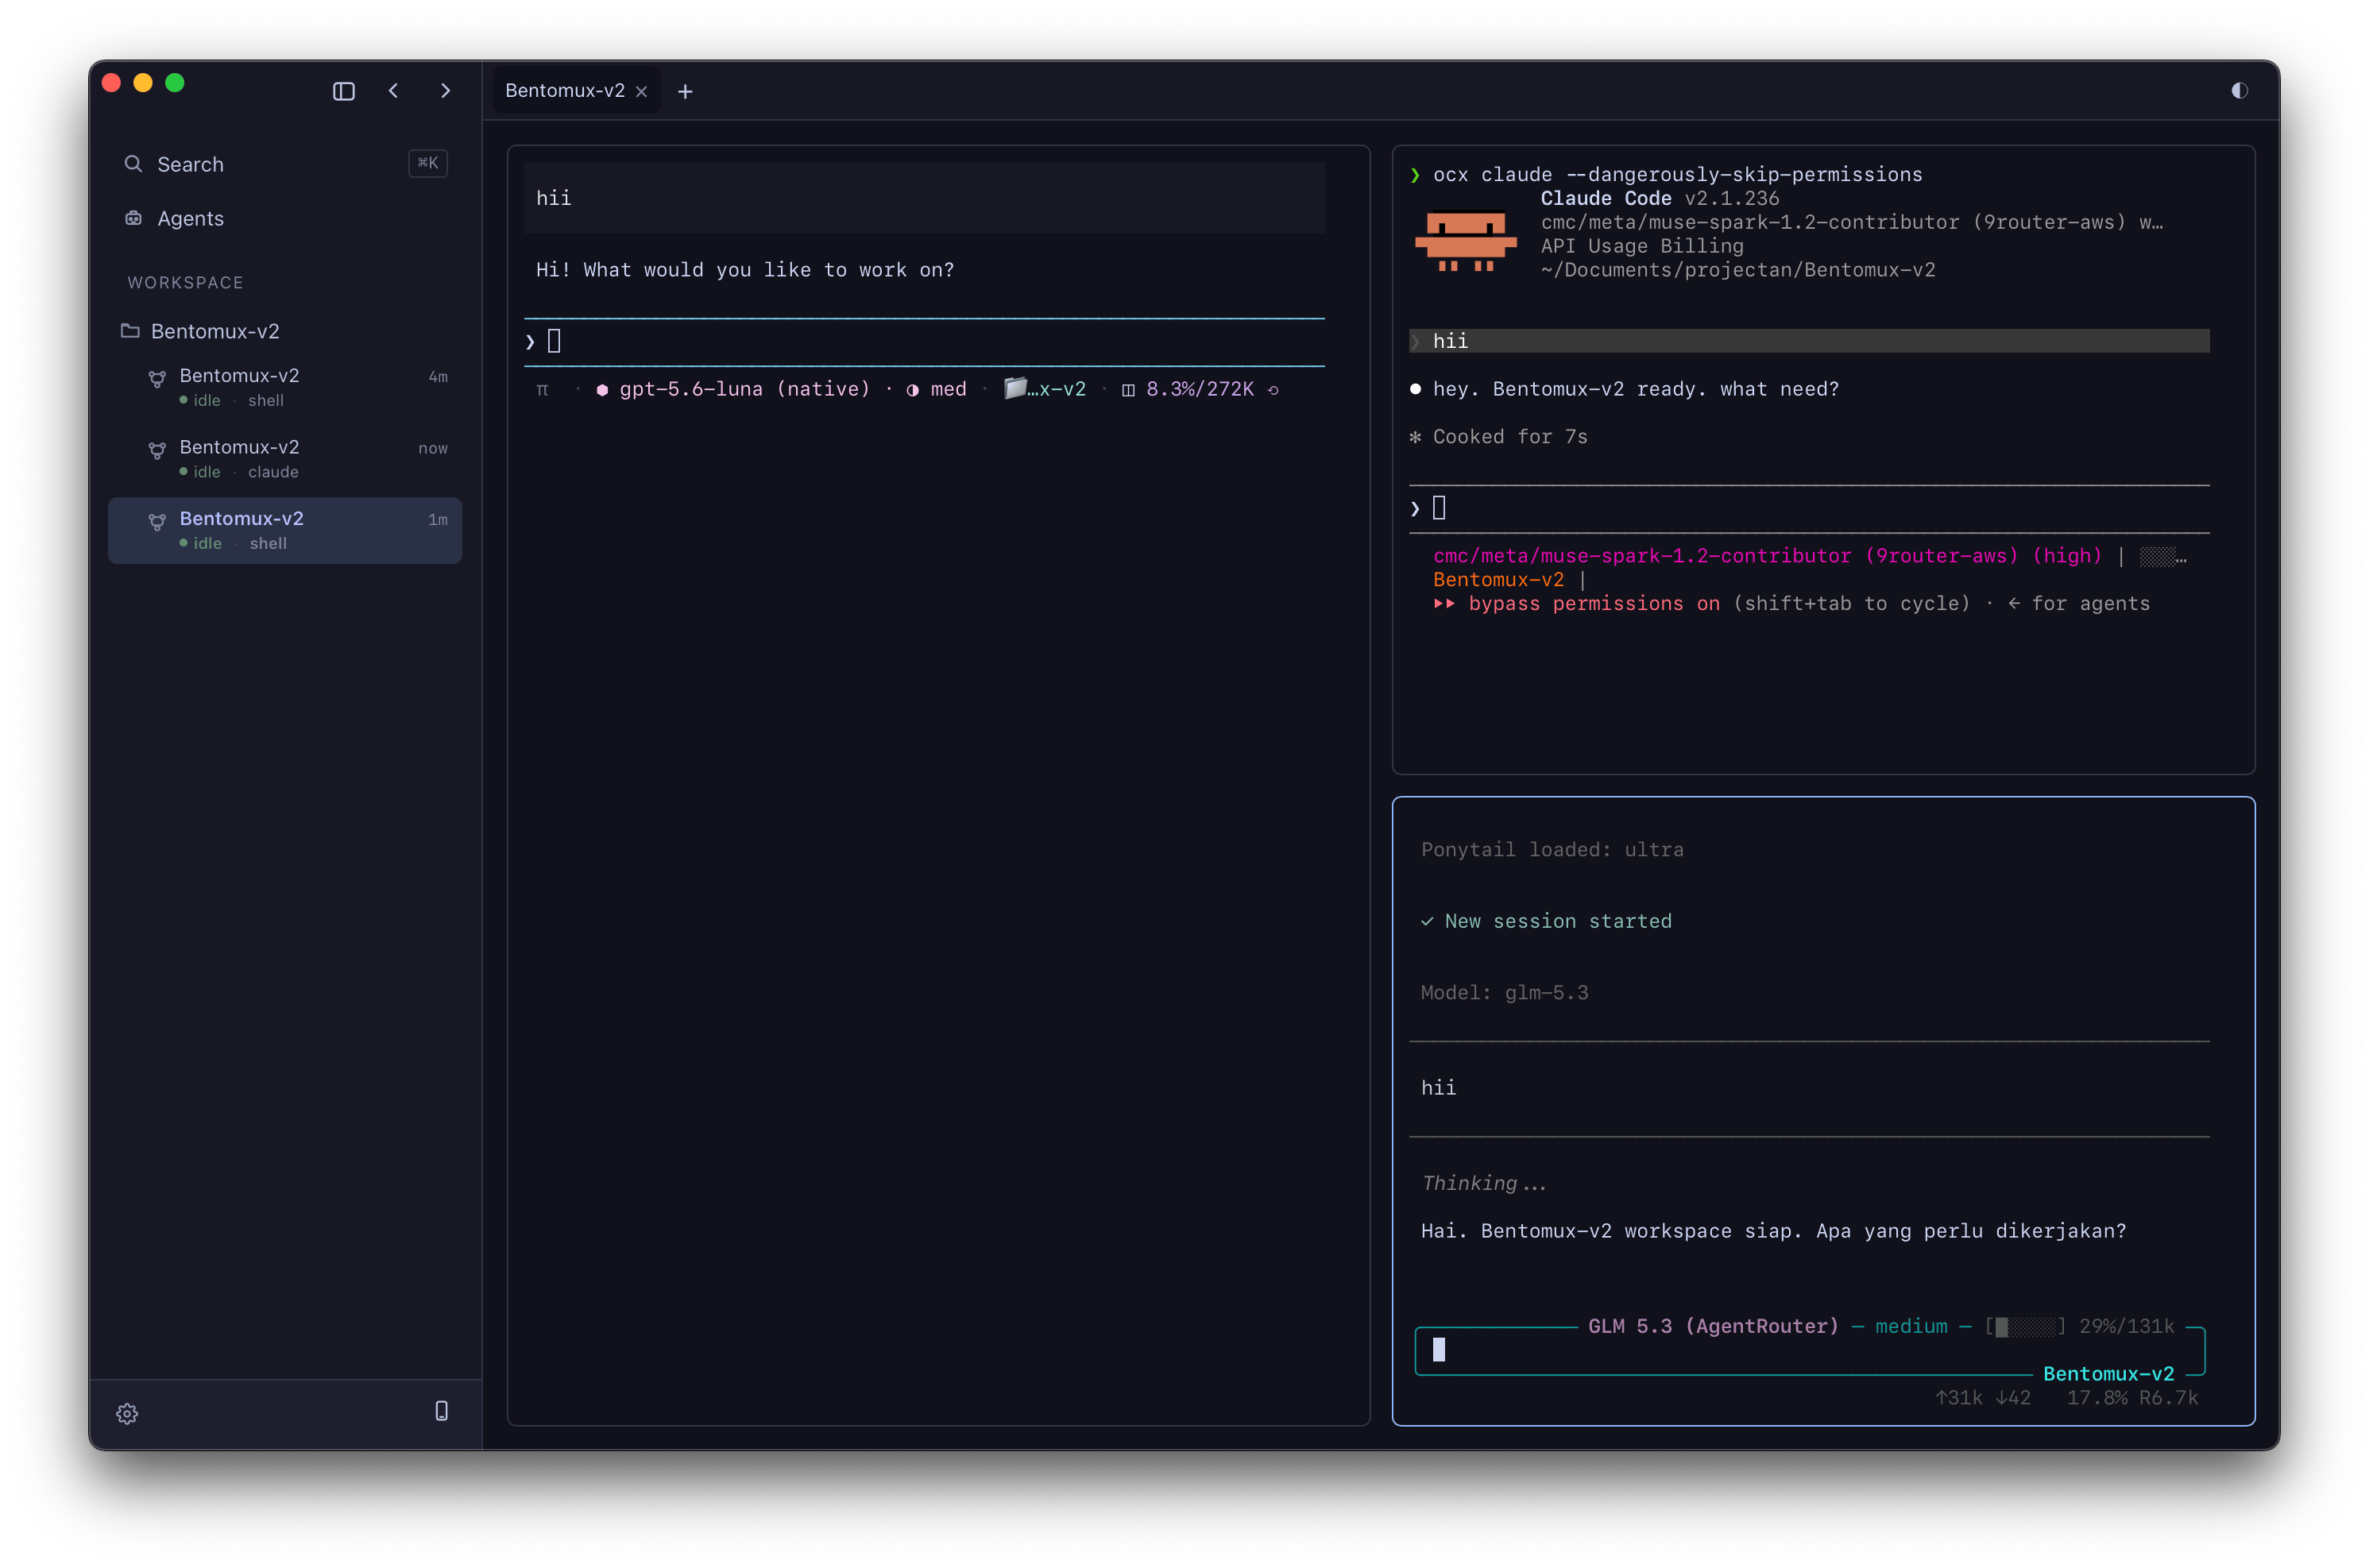Click the folder icon next to …x-v2

pyautogui.click(x=1014, y=388)
